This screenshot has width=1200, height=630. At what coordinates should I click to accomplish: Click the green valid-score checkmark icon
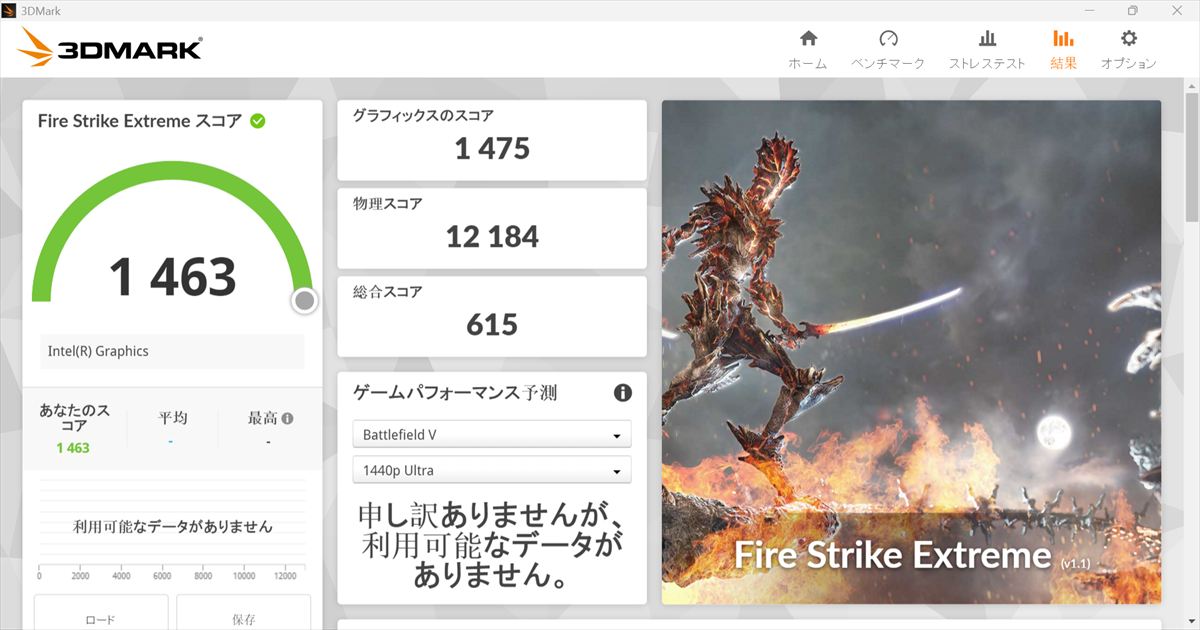[x=257, y=121]
